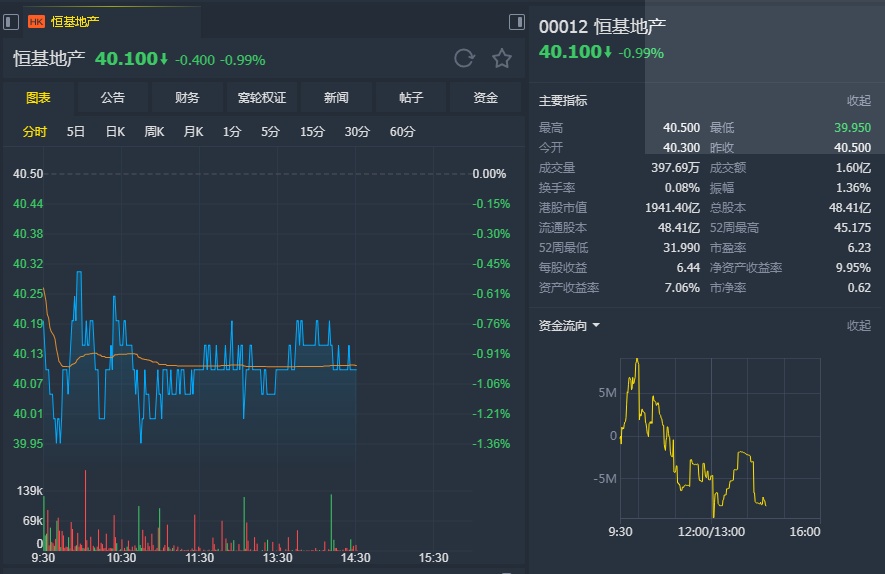The image size is (885, 574).
Task: Toggle the left sidebar panel icon
Action: tap(11, 21)
